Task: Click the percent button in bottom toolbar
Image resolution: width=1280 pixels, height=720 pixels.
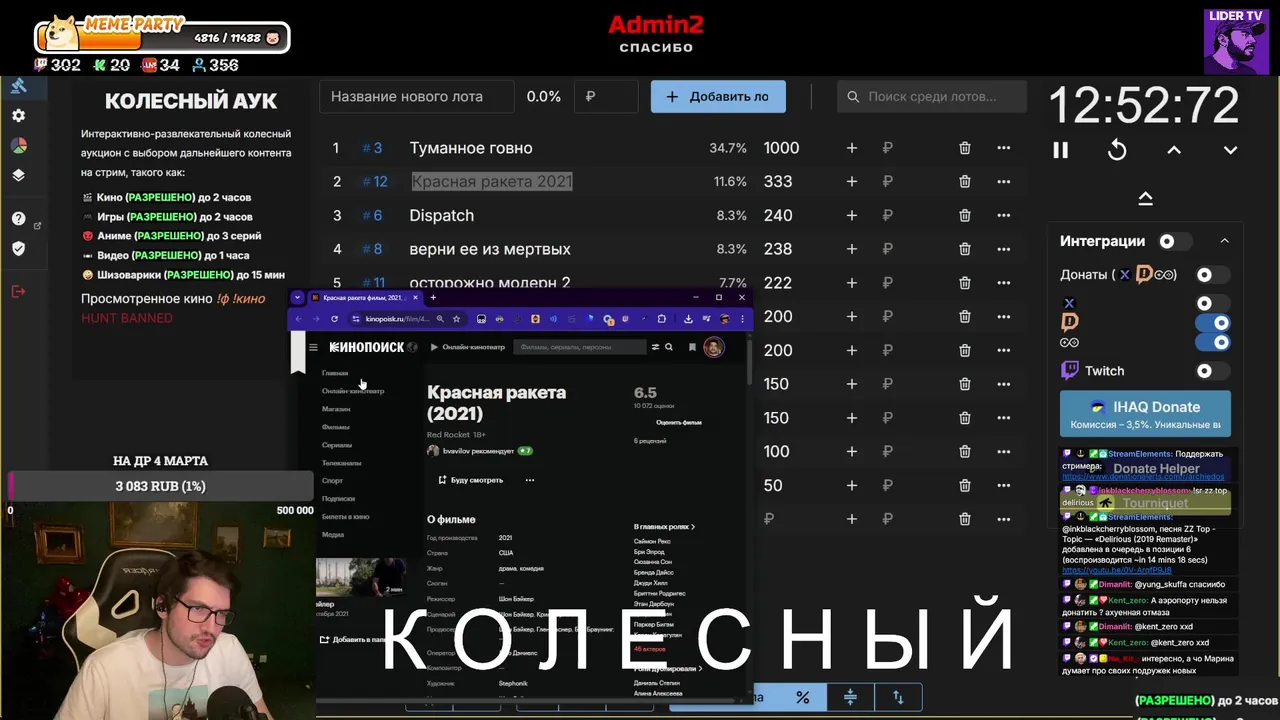Action: tap(802, 697)
